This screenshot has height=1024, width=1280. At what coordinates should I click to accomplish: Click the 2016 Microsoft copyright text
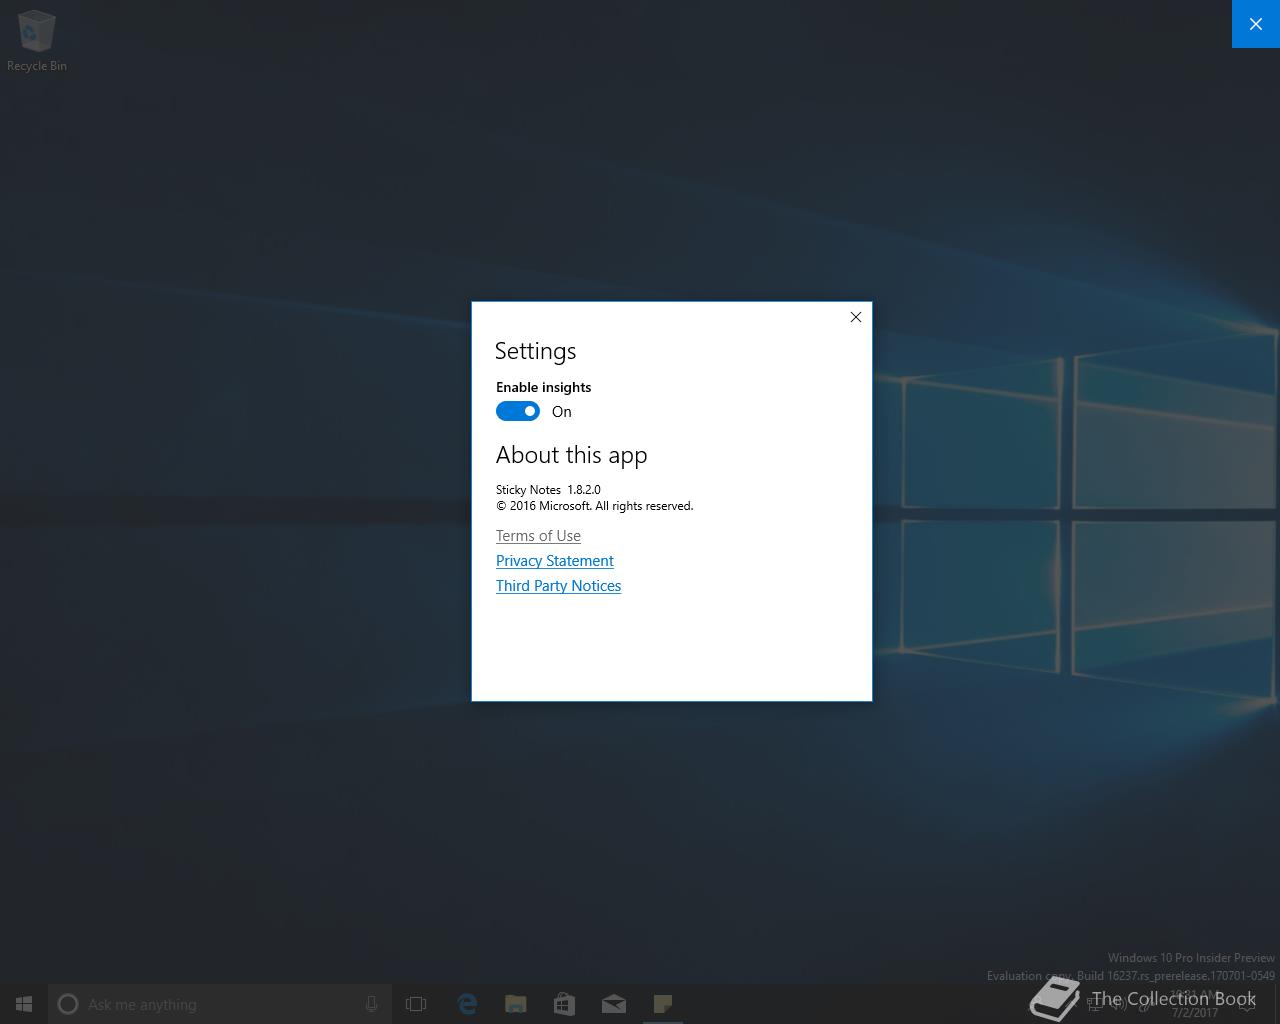coord(594,506)
